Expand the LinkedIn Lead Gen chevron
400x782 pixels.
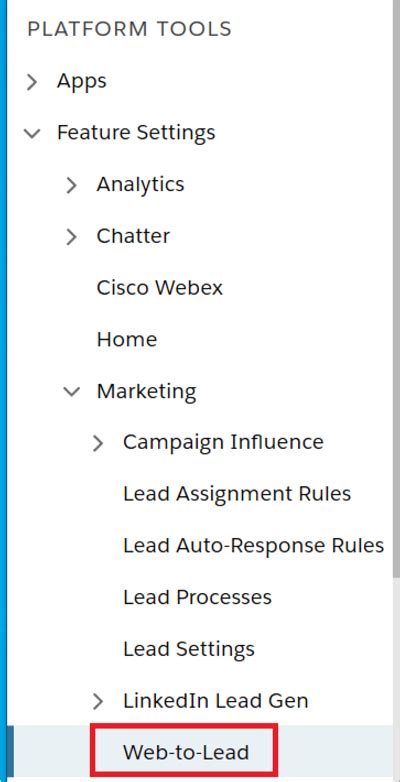[x=98, y=701]
